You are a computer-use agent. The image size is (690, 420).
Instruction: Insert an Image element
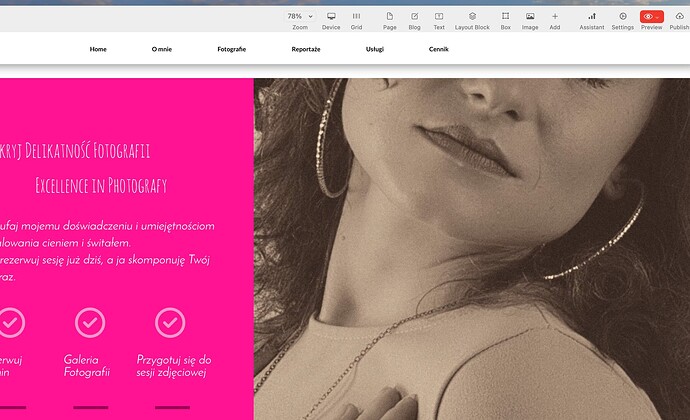(530, 17)
